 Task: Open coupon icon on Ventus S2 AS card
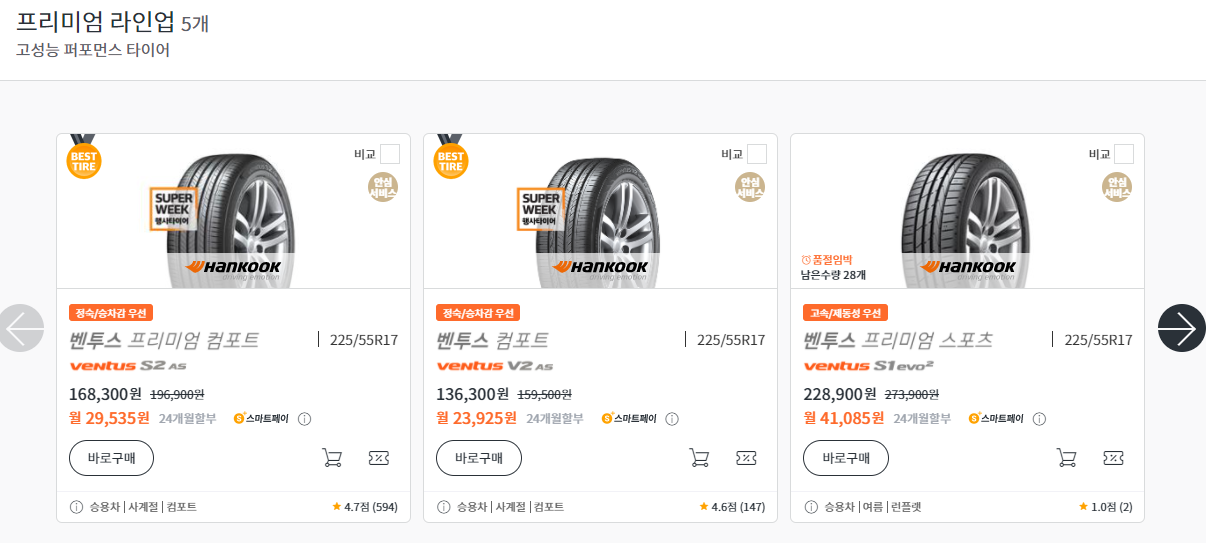(x=378, y=458)
